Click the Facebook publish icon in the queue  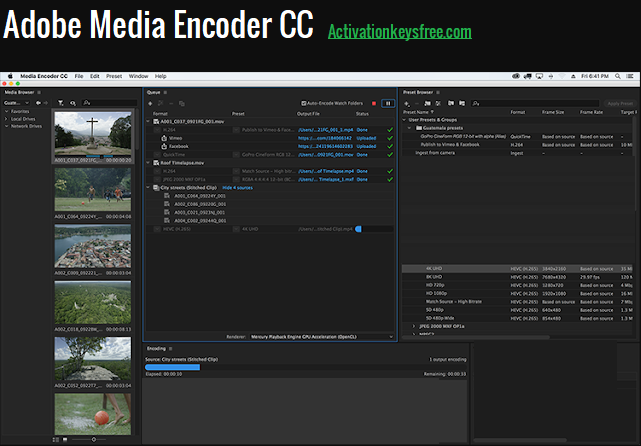click(164, 146)
